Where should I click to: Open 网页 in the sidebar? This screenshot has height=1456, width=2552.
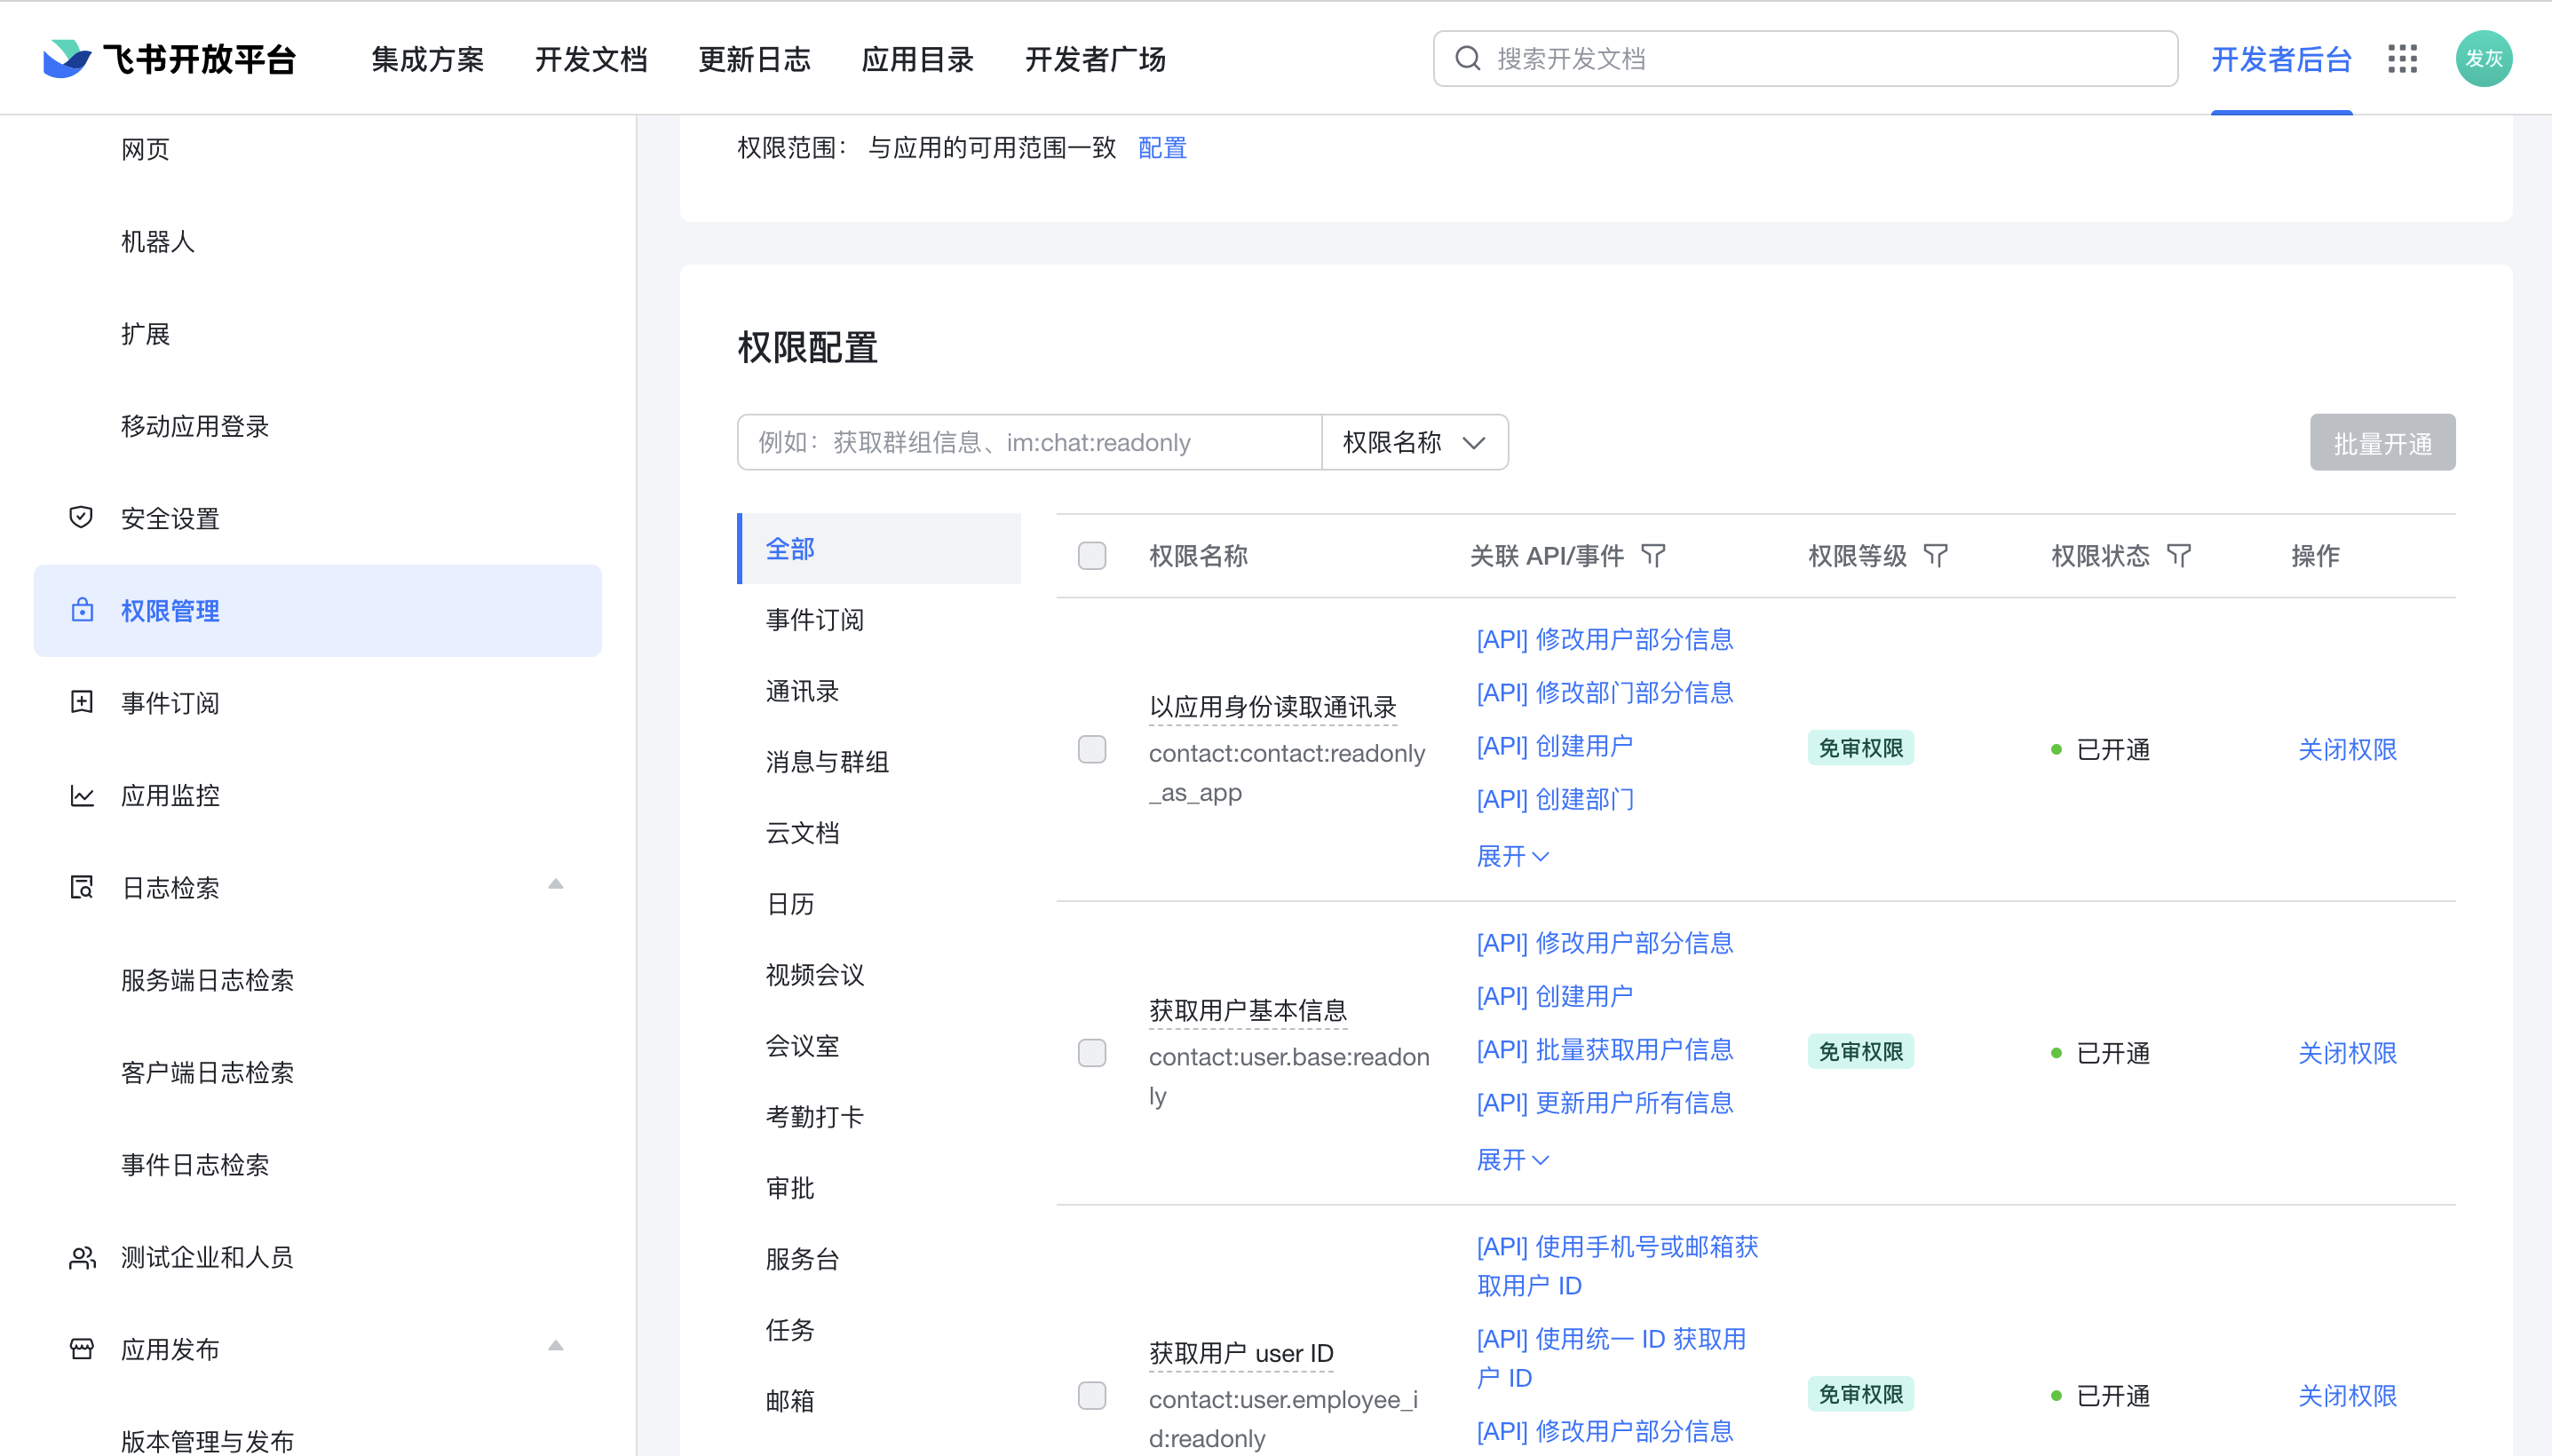[145, 149]
